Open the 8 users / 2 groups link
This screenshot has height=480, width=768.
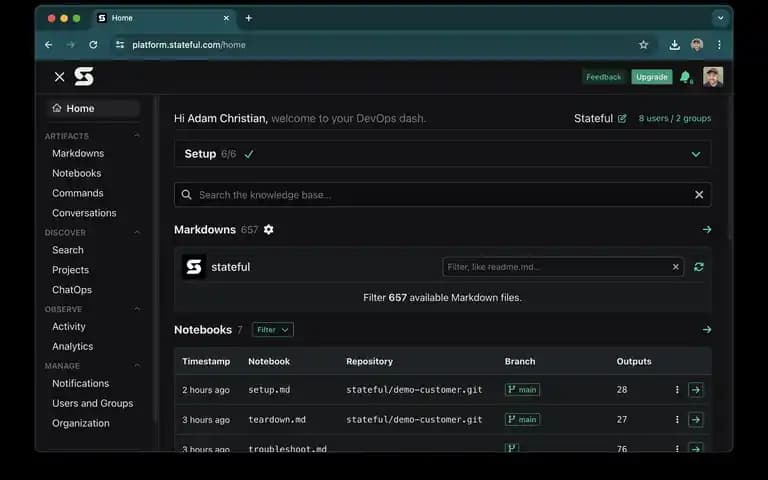tap(674, 119)
